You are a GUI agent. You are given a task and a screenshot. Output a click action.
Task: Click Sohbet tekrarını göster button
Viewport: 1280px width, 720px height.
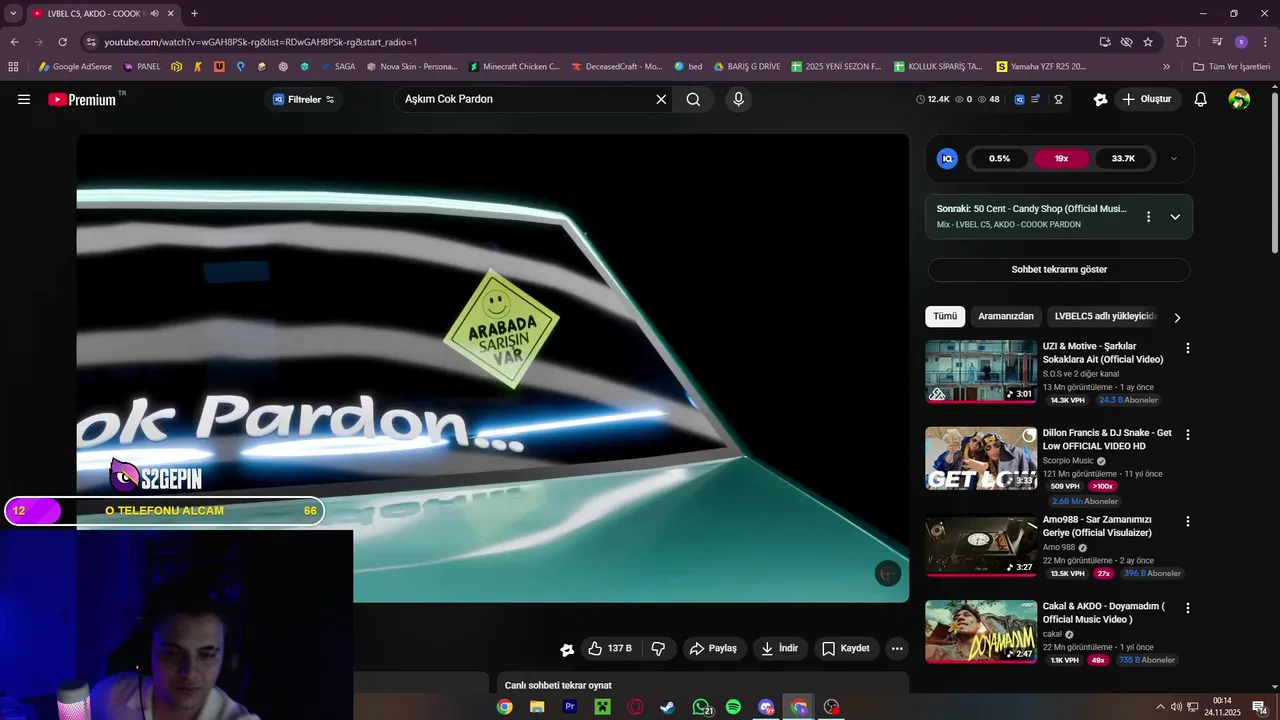(1059, 269)
